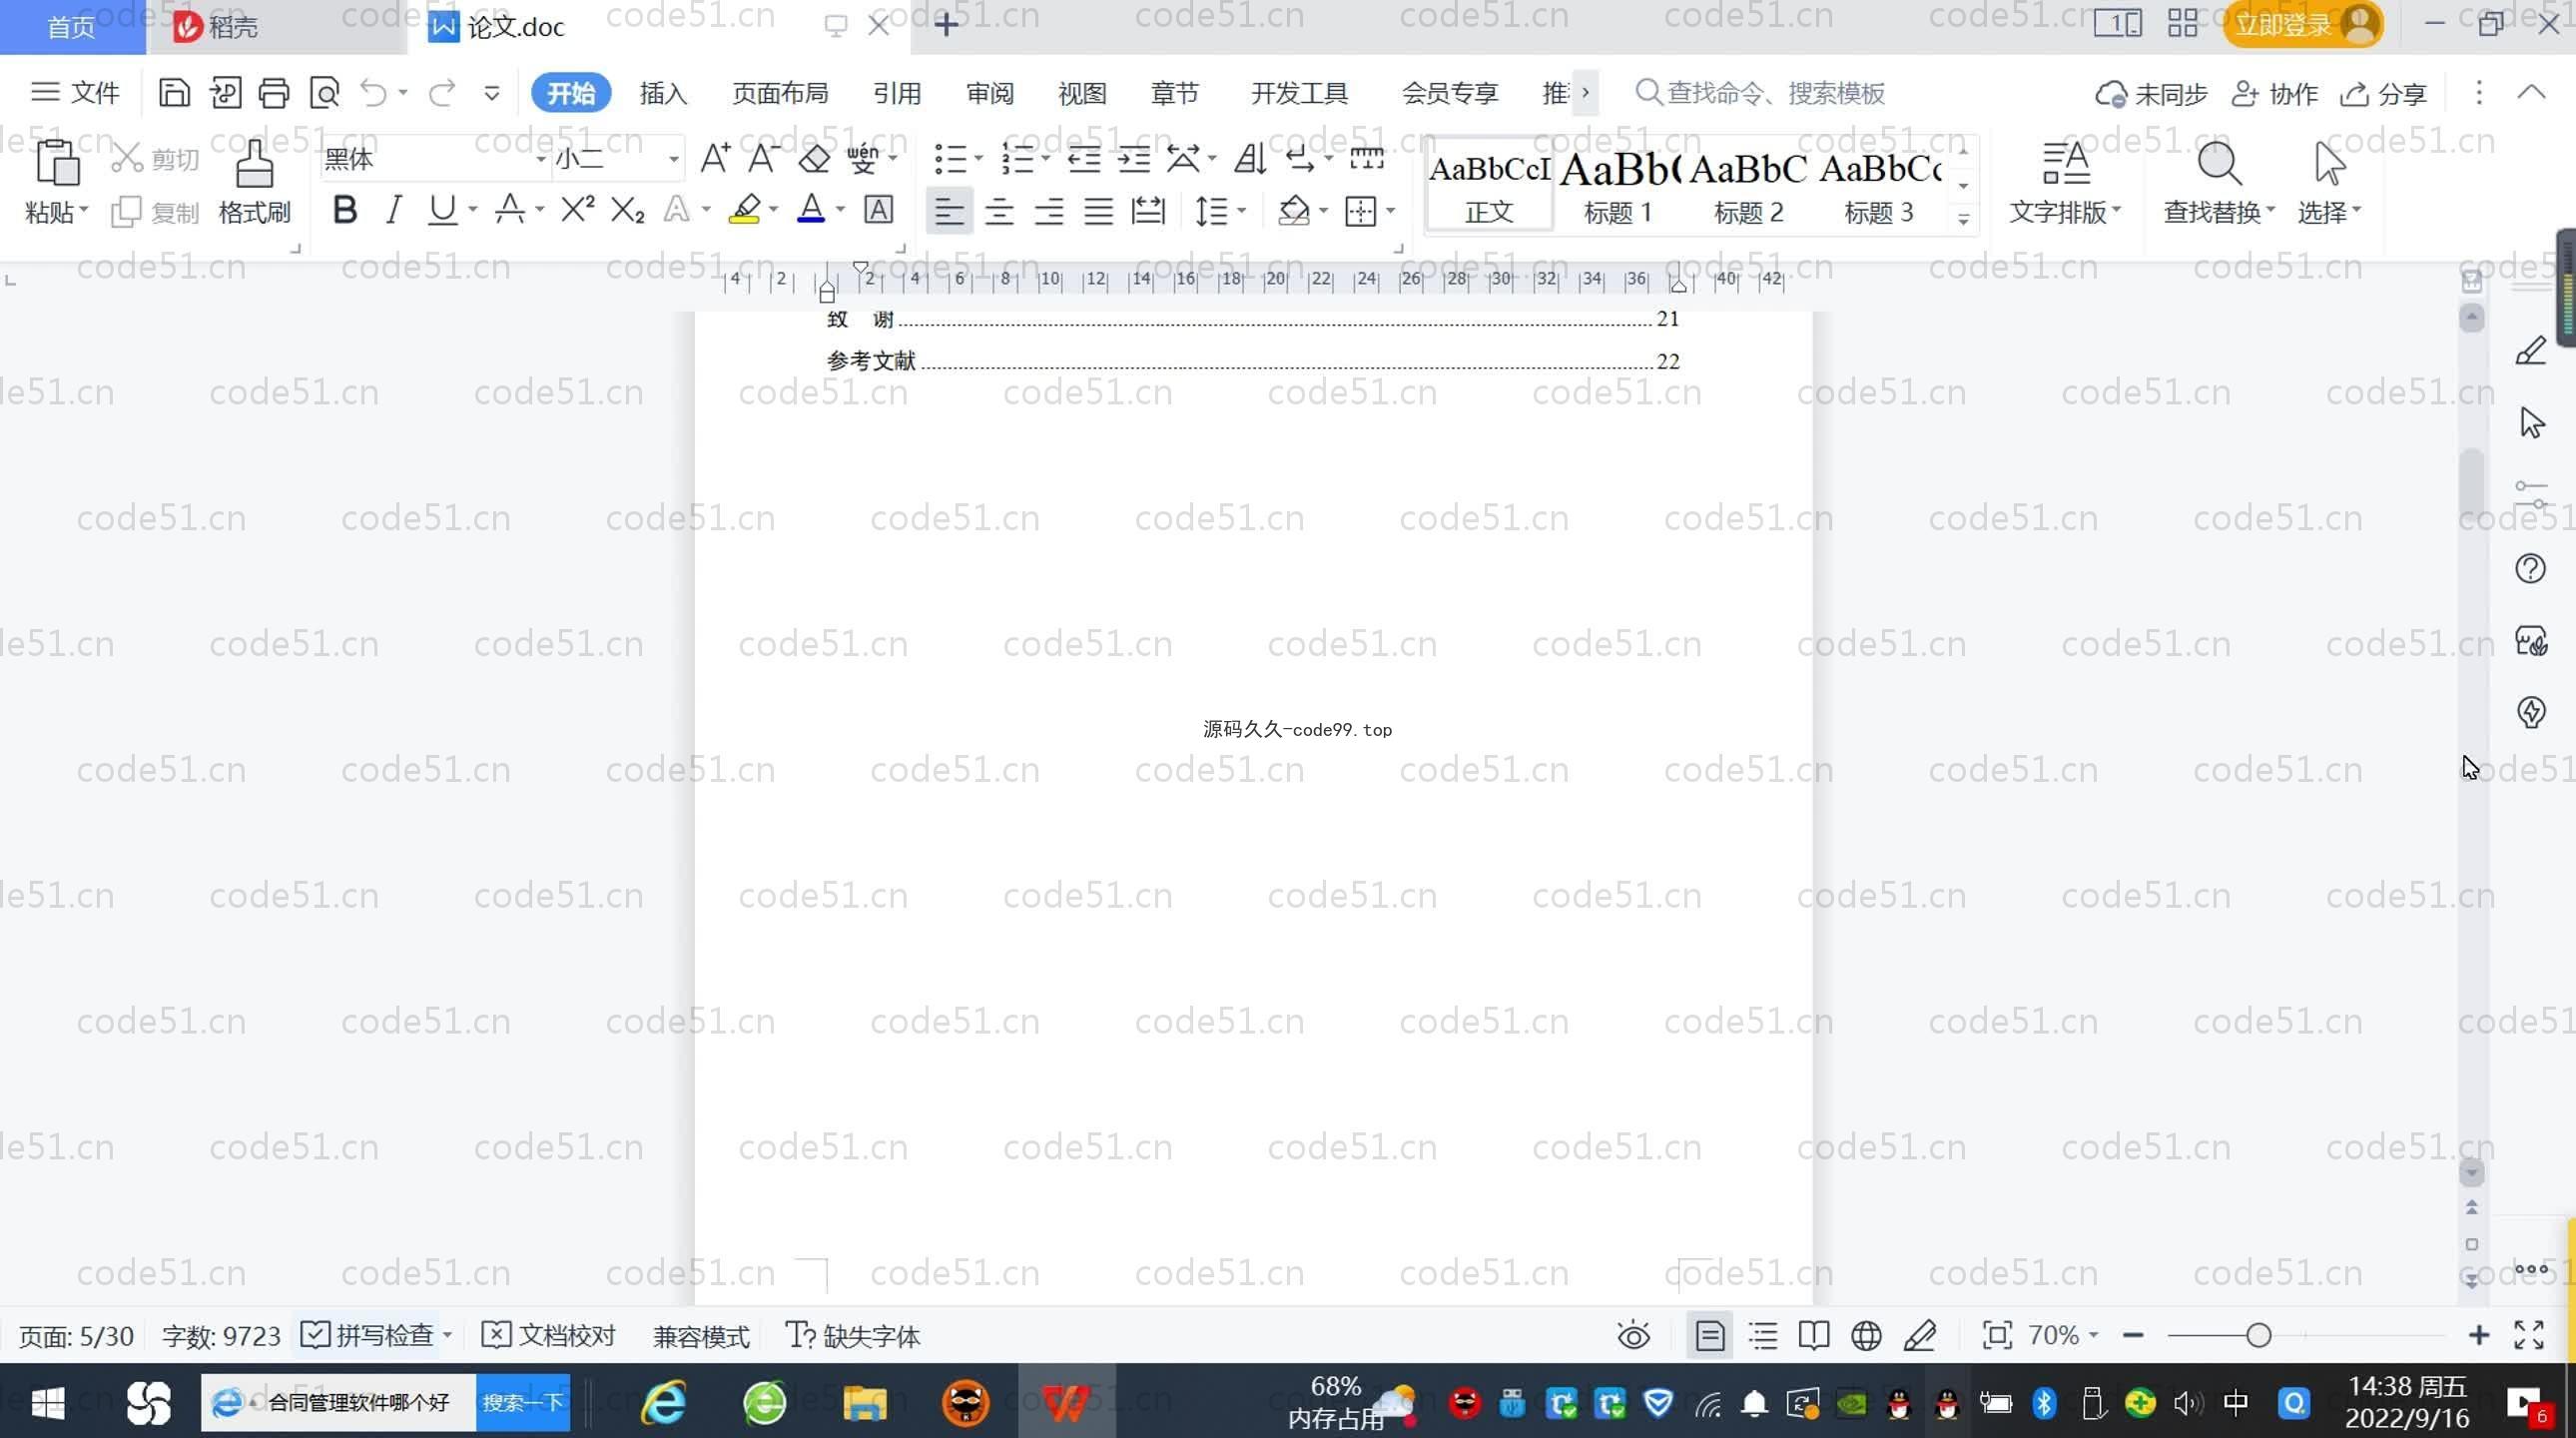Toggle Strikethrough formatting
This screenshot has height=1438, width=2576.
[x=510, y=210]
